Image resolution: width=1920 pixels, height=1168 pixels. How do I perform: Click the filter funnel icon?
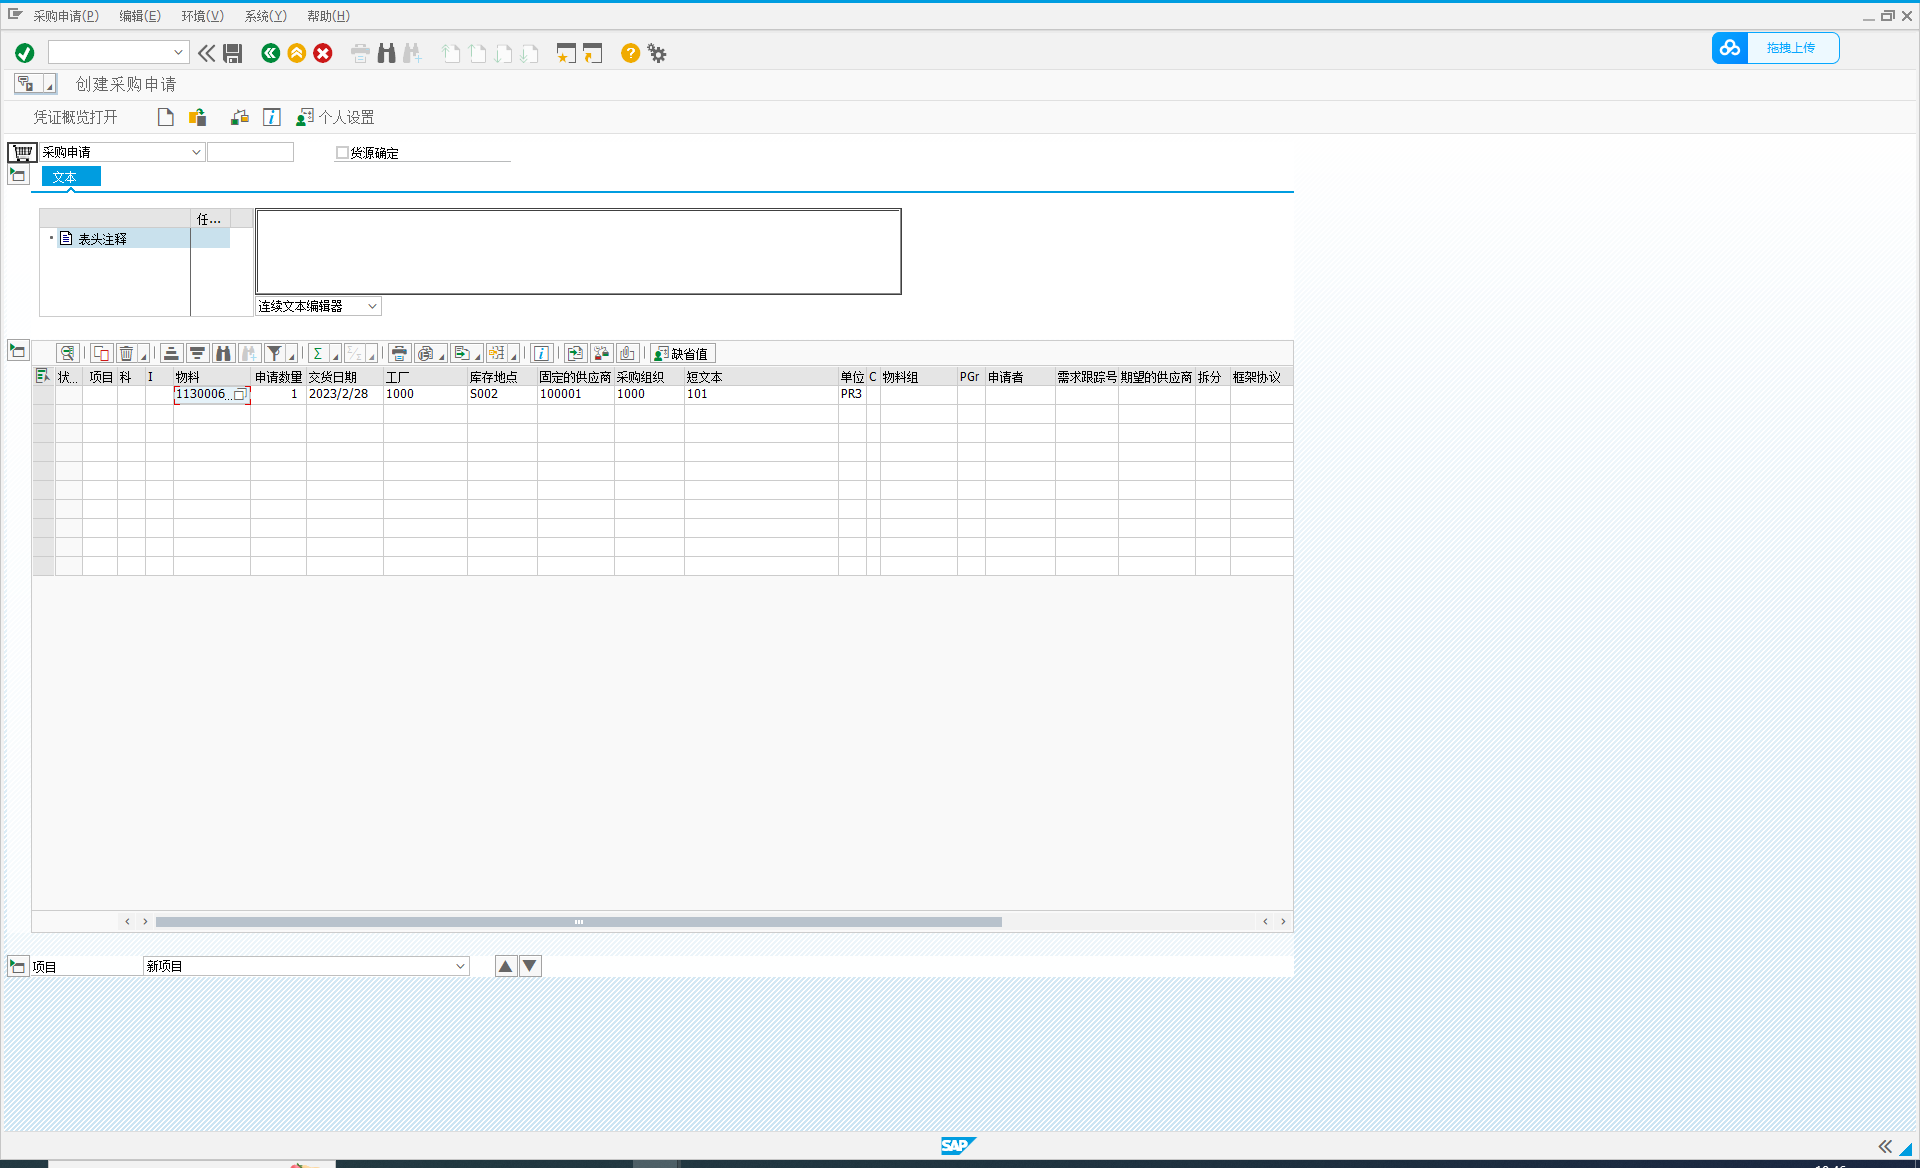click(274, 353)
